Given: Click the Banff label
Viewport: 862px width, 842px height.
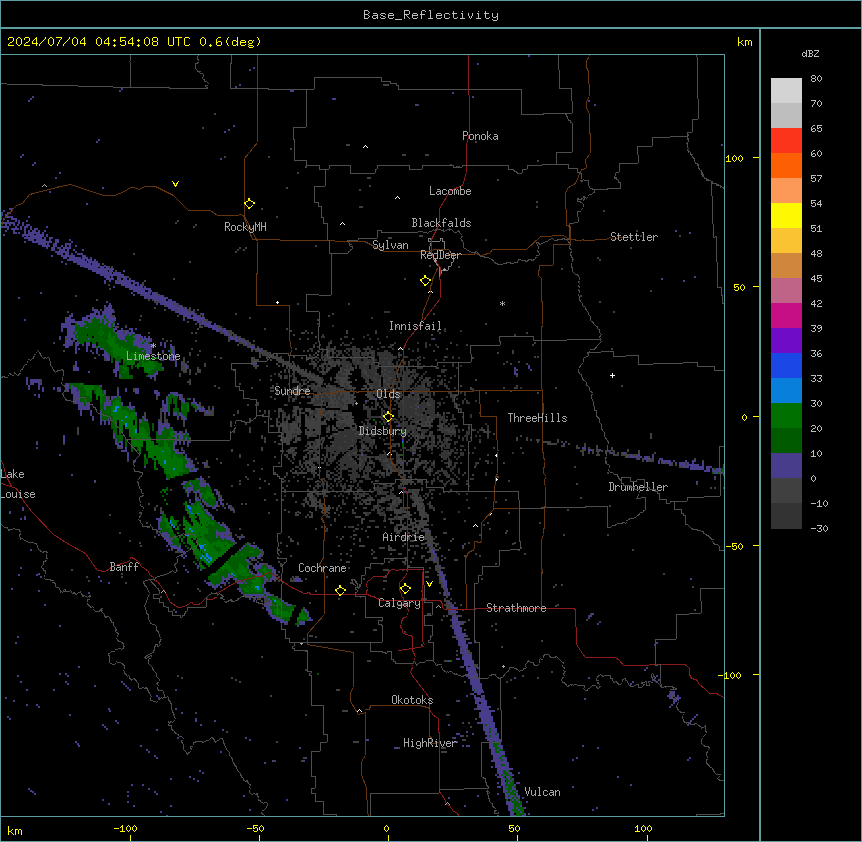Looking at the screenshot, I should (124, 567).
